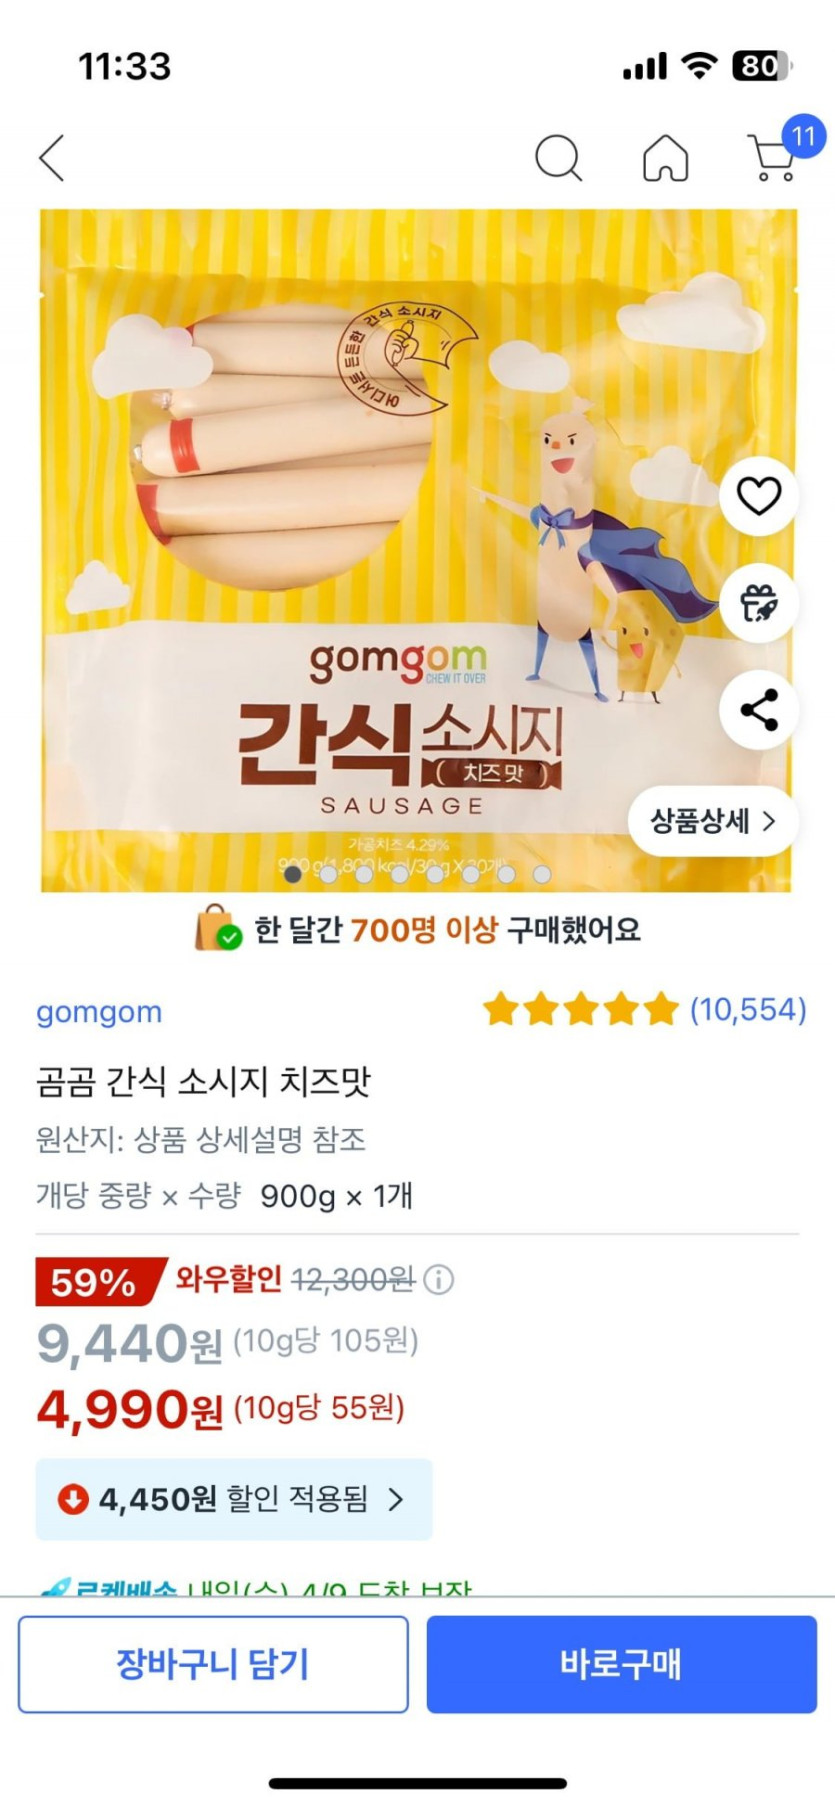Open gomgom brand link
The image size is (835, 1807).
(x=99, y=1012)
